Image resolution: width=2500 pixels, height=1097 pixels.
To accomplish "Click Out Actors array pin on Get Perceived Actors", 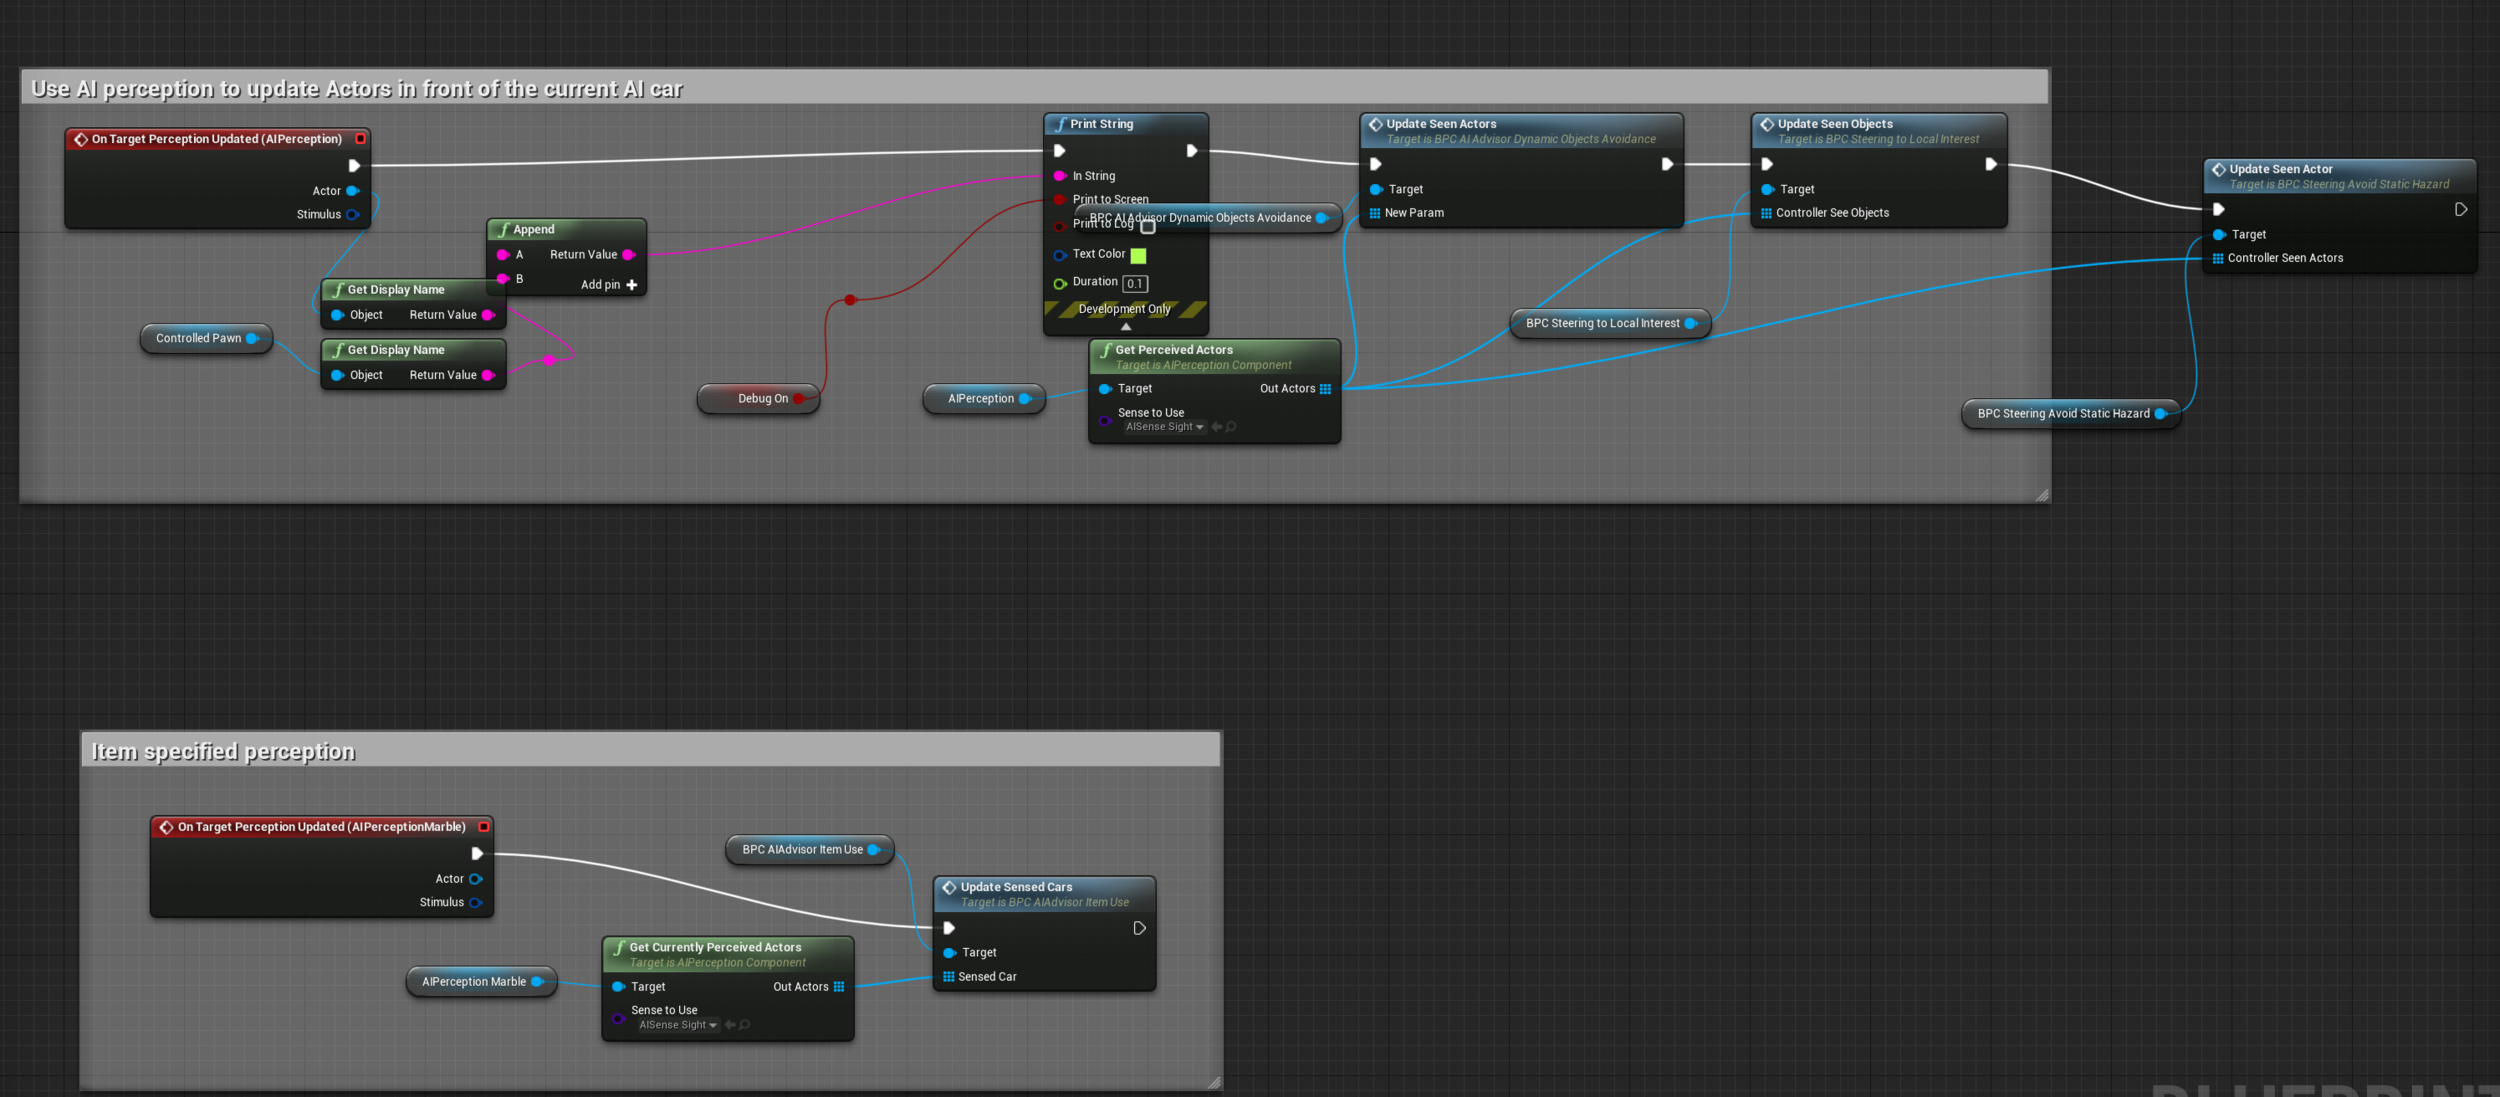I will tap(1325, 389).
